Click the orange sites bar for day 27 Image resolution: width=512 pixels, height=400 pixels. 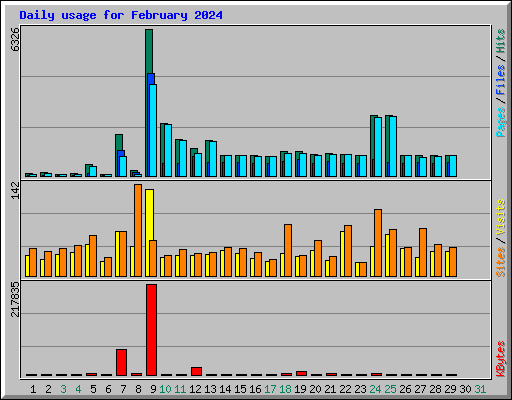(423, 252)
